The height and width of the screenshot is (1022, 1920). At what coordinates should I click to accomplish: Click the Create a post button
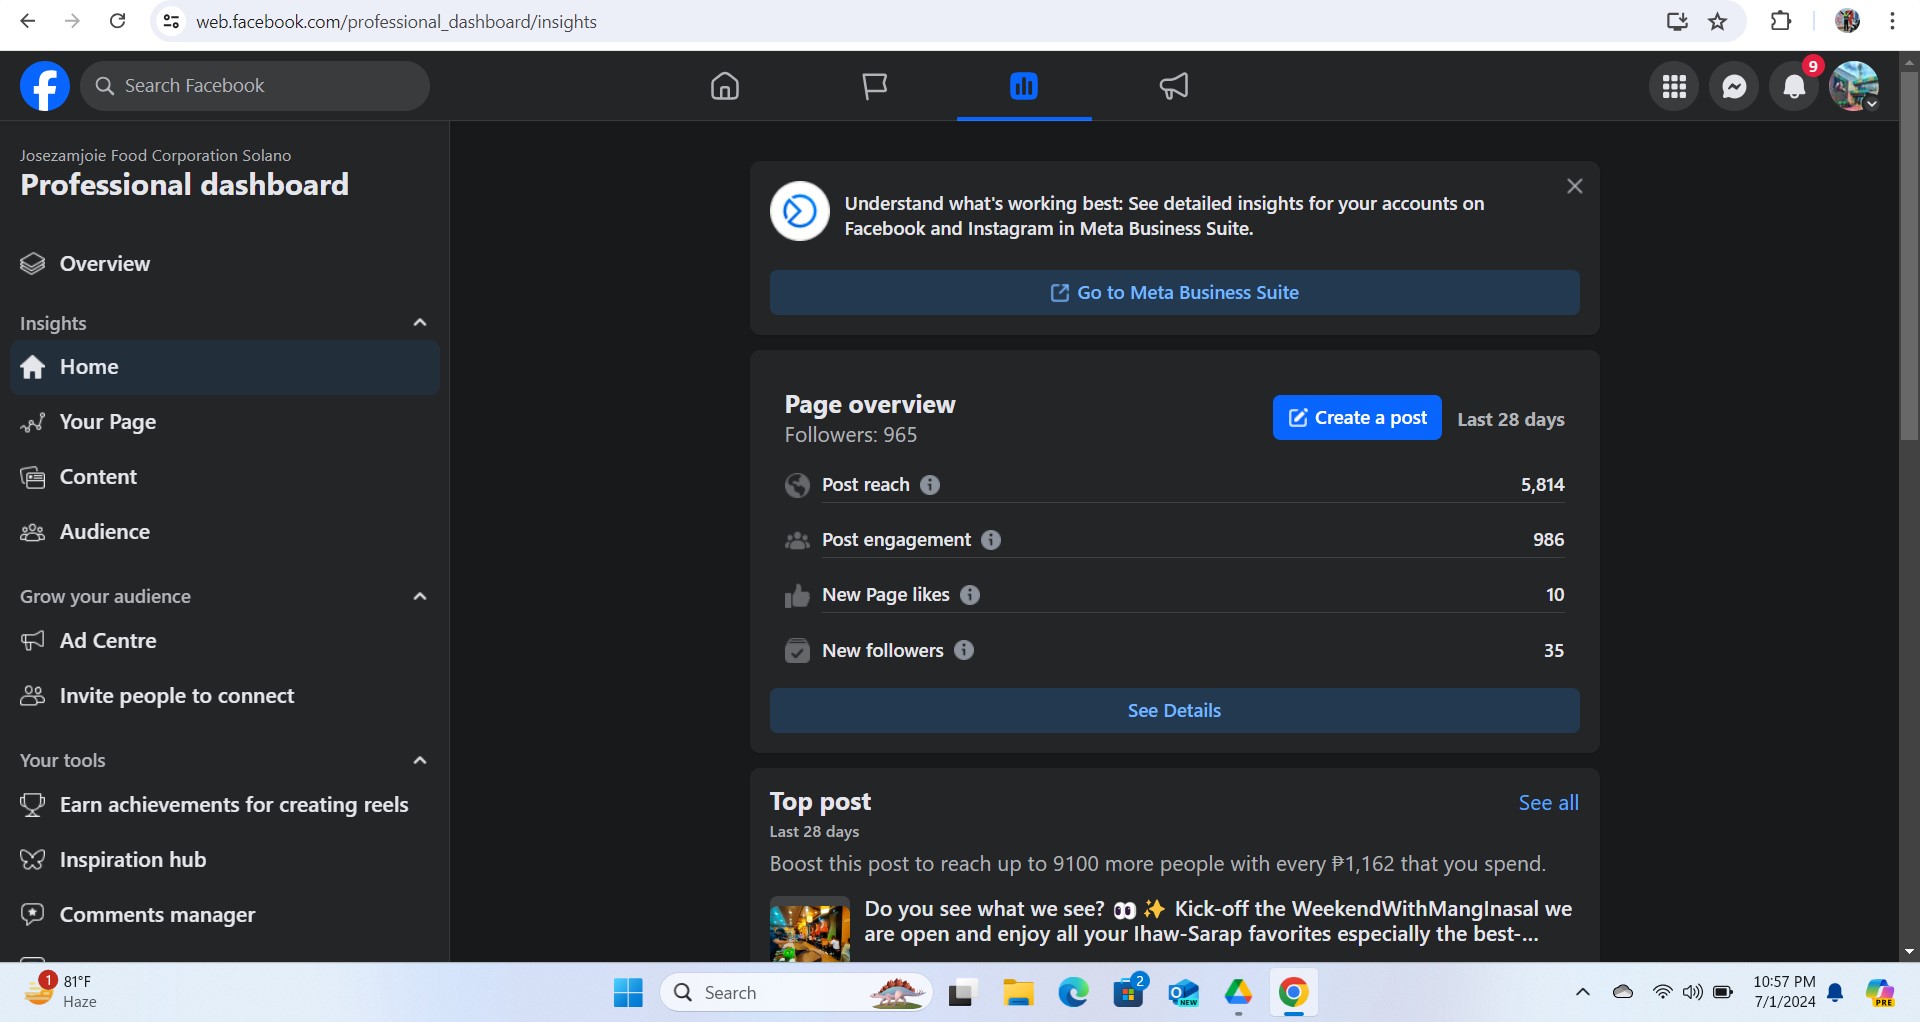click(x=1357, y=418)
